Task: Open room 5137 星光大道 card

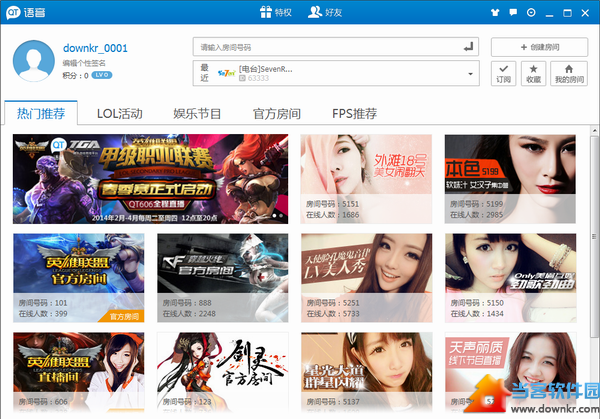Action: (366, 372)
